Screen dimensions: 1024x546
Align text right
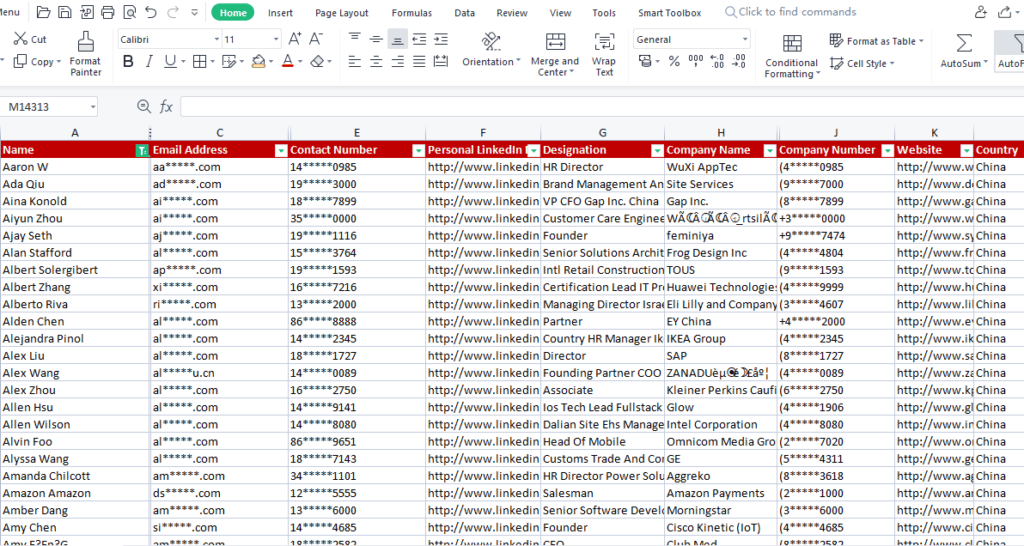click(398, 61)
